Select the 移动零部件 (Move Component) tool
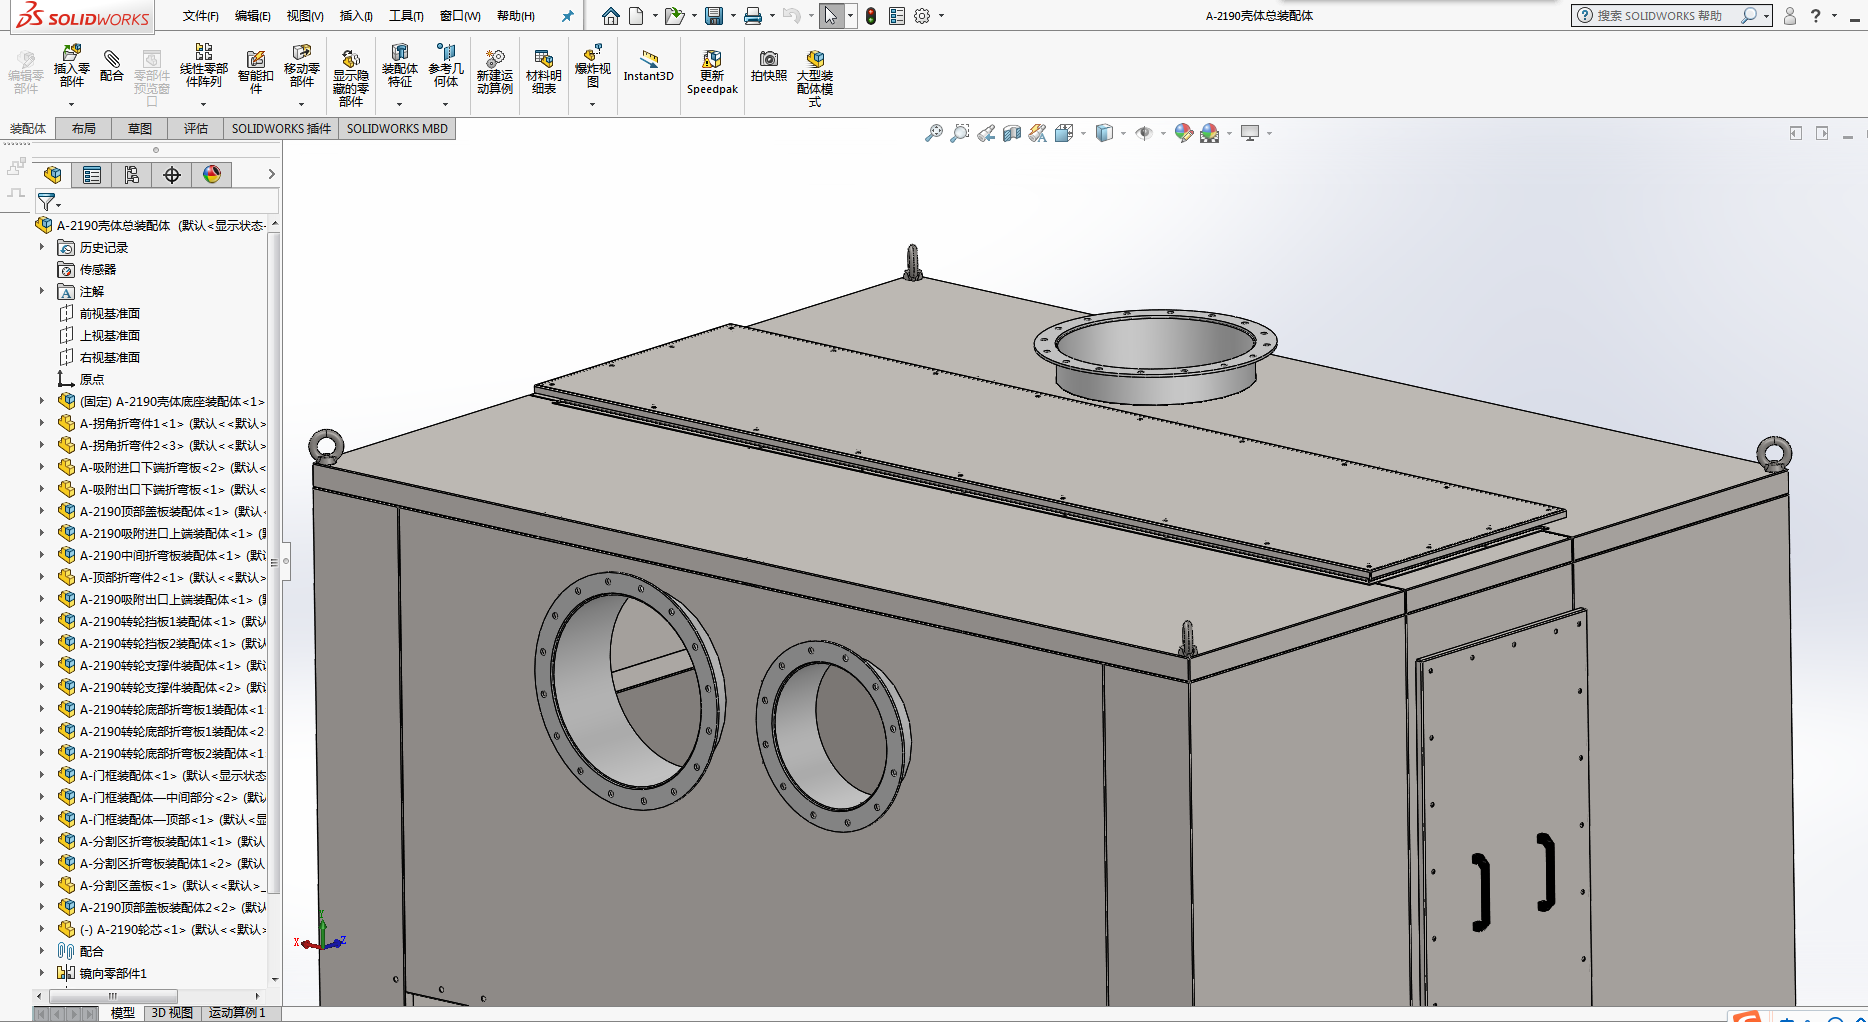This screenshot has width=1868, height=1022. point(301,65)
